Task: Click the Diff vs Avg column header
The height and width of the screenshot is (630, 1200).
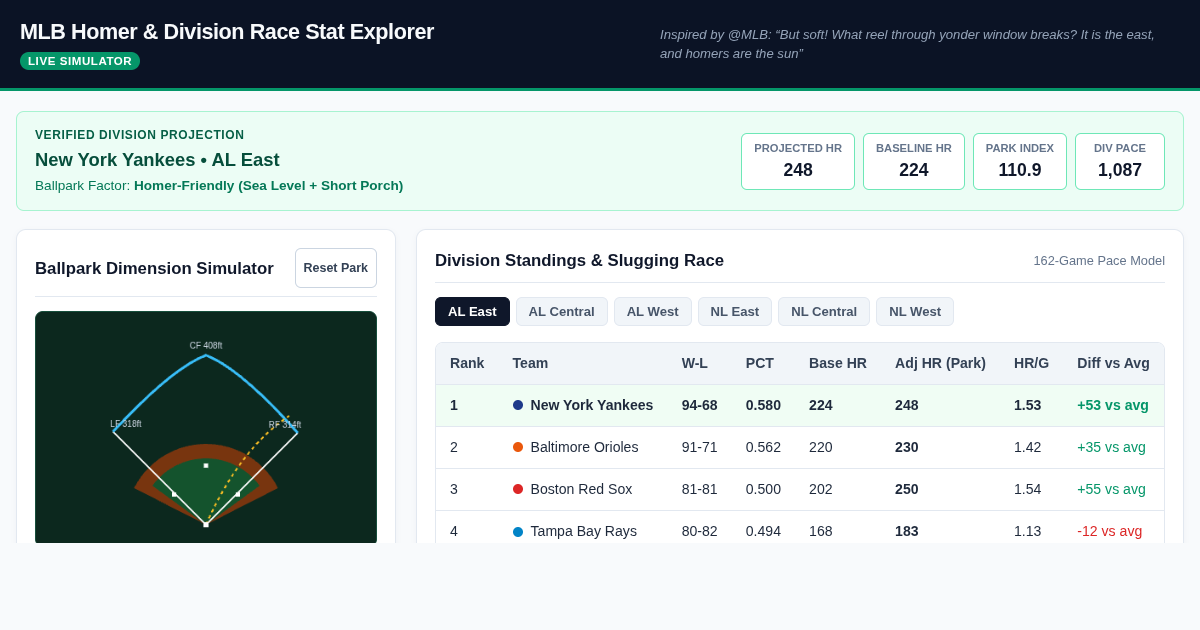Action: click(1113, 363)
